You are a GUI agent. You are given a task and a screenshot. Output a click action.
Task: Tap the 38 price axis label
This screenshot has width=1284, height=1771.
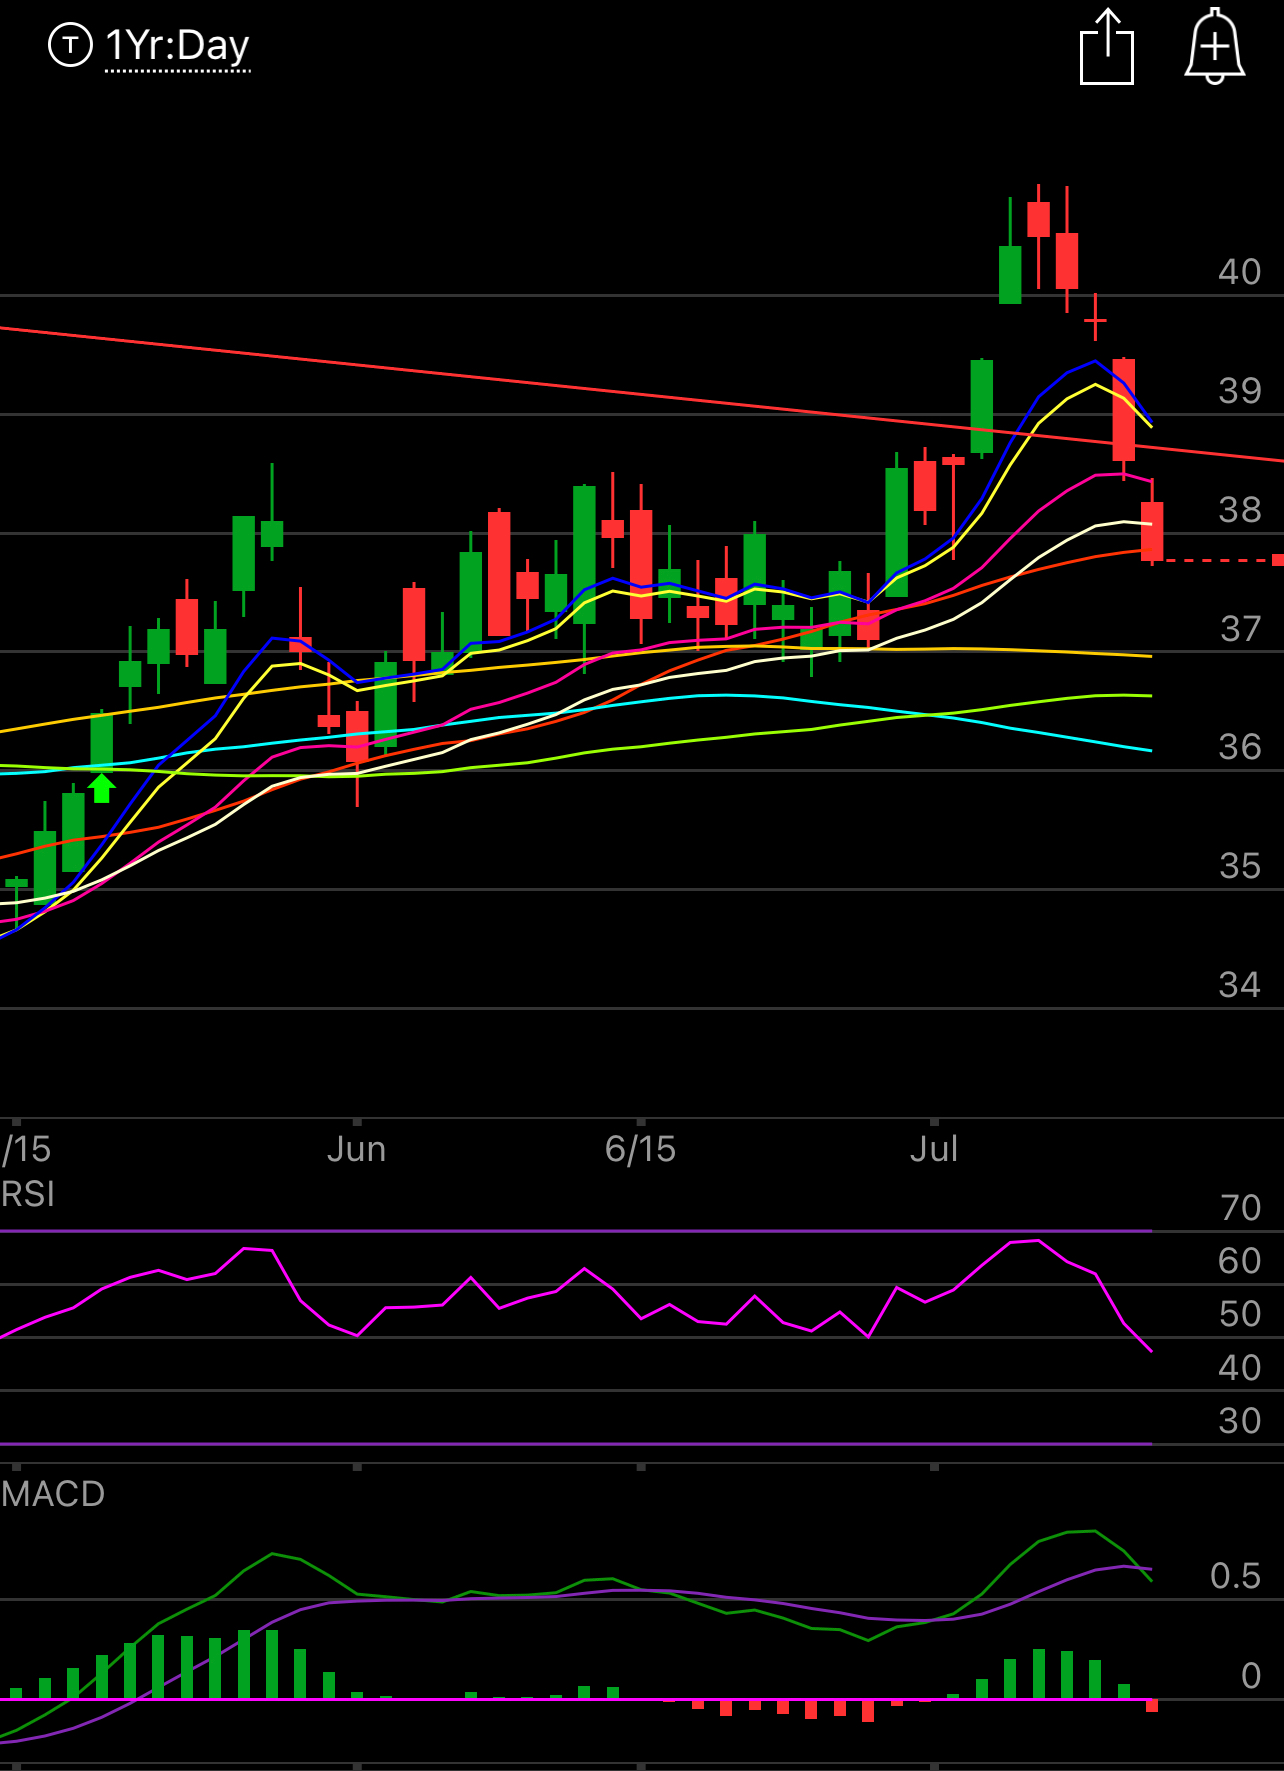coord(1240,510)
